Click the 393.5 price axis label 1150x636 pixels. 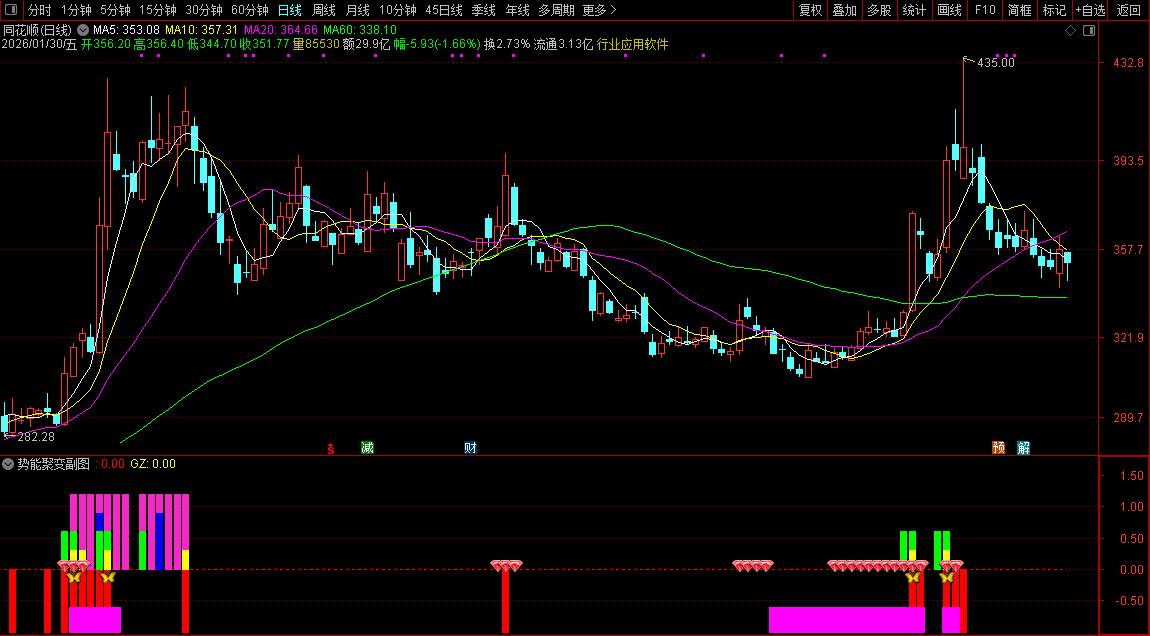coord(1128,161)
